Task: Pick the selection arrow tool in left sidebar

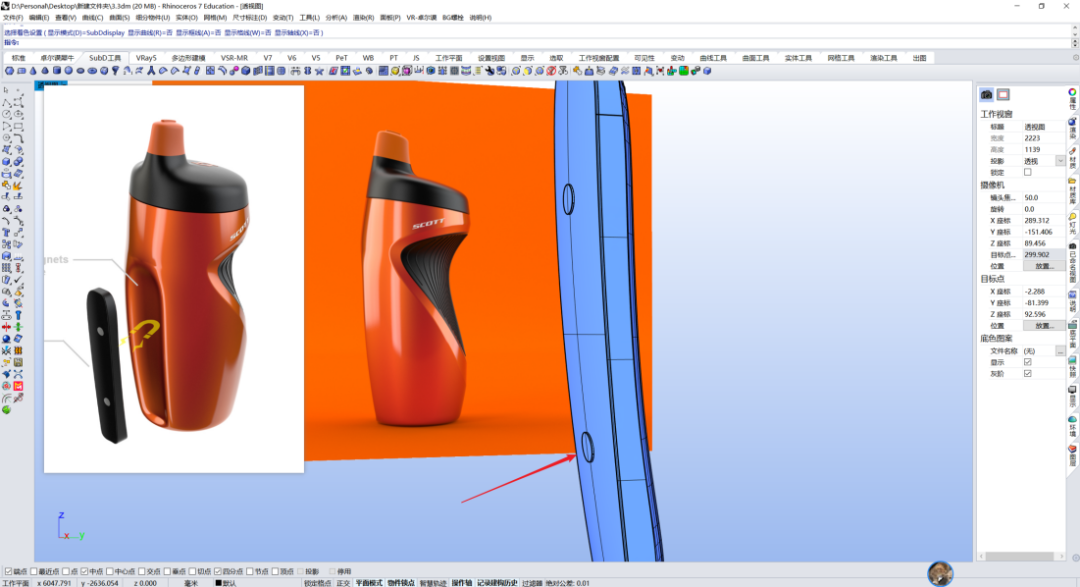Action: 6,90
